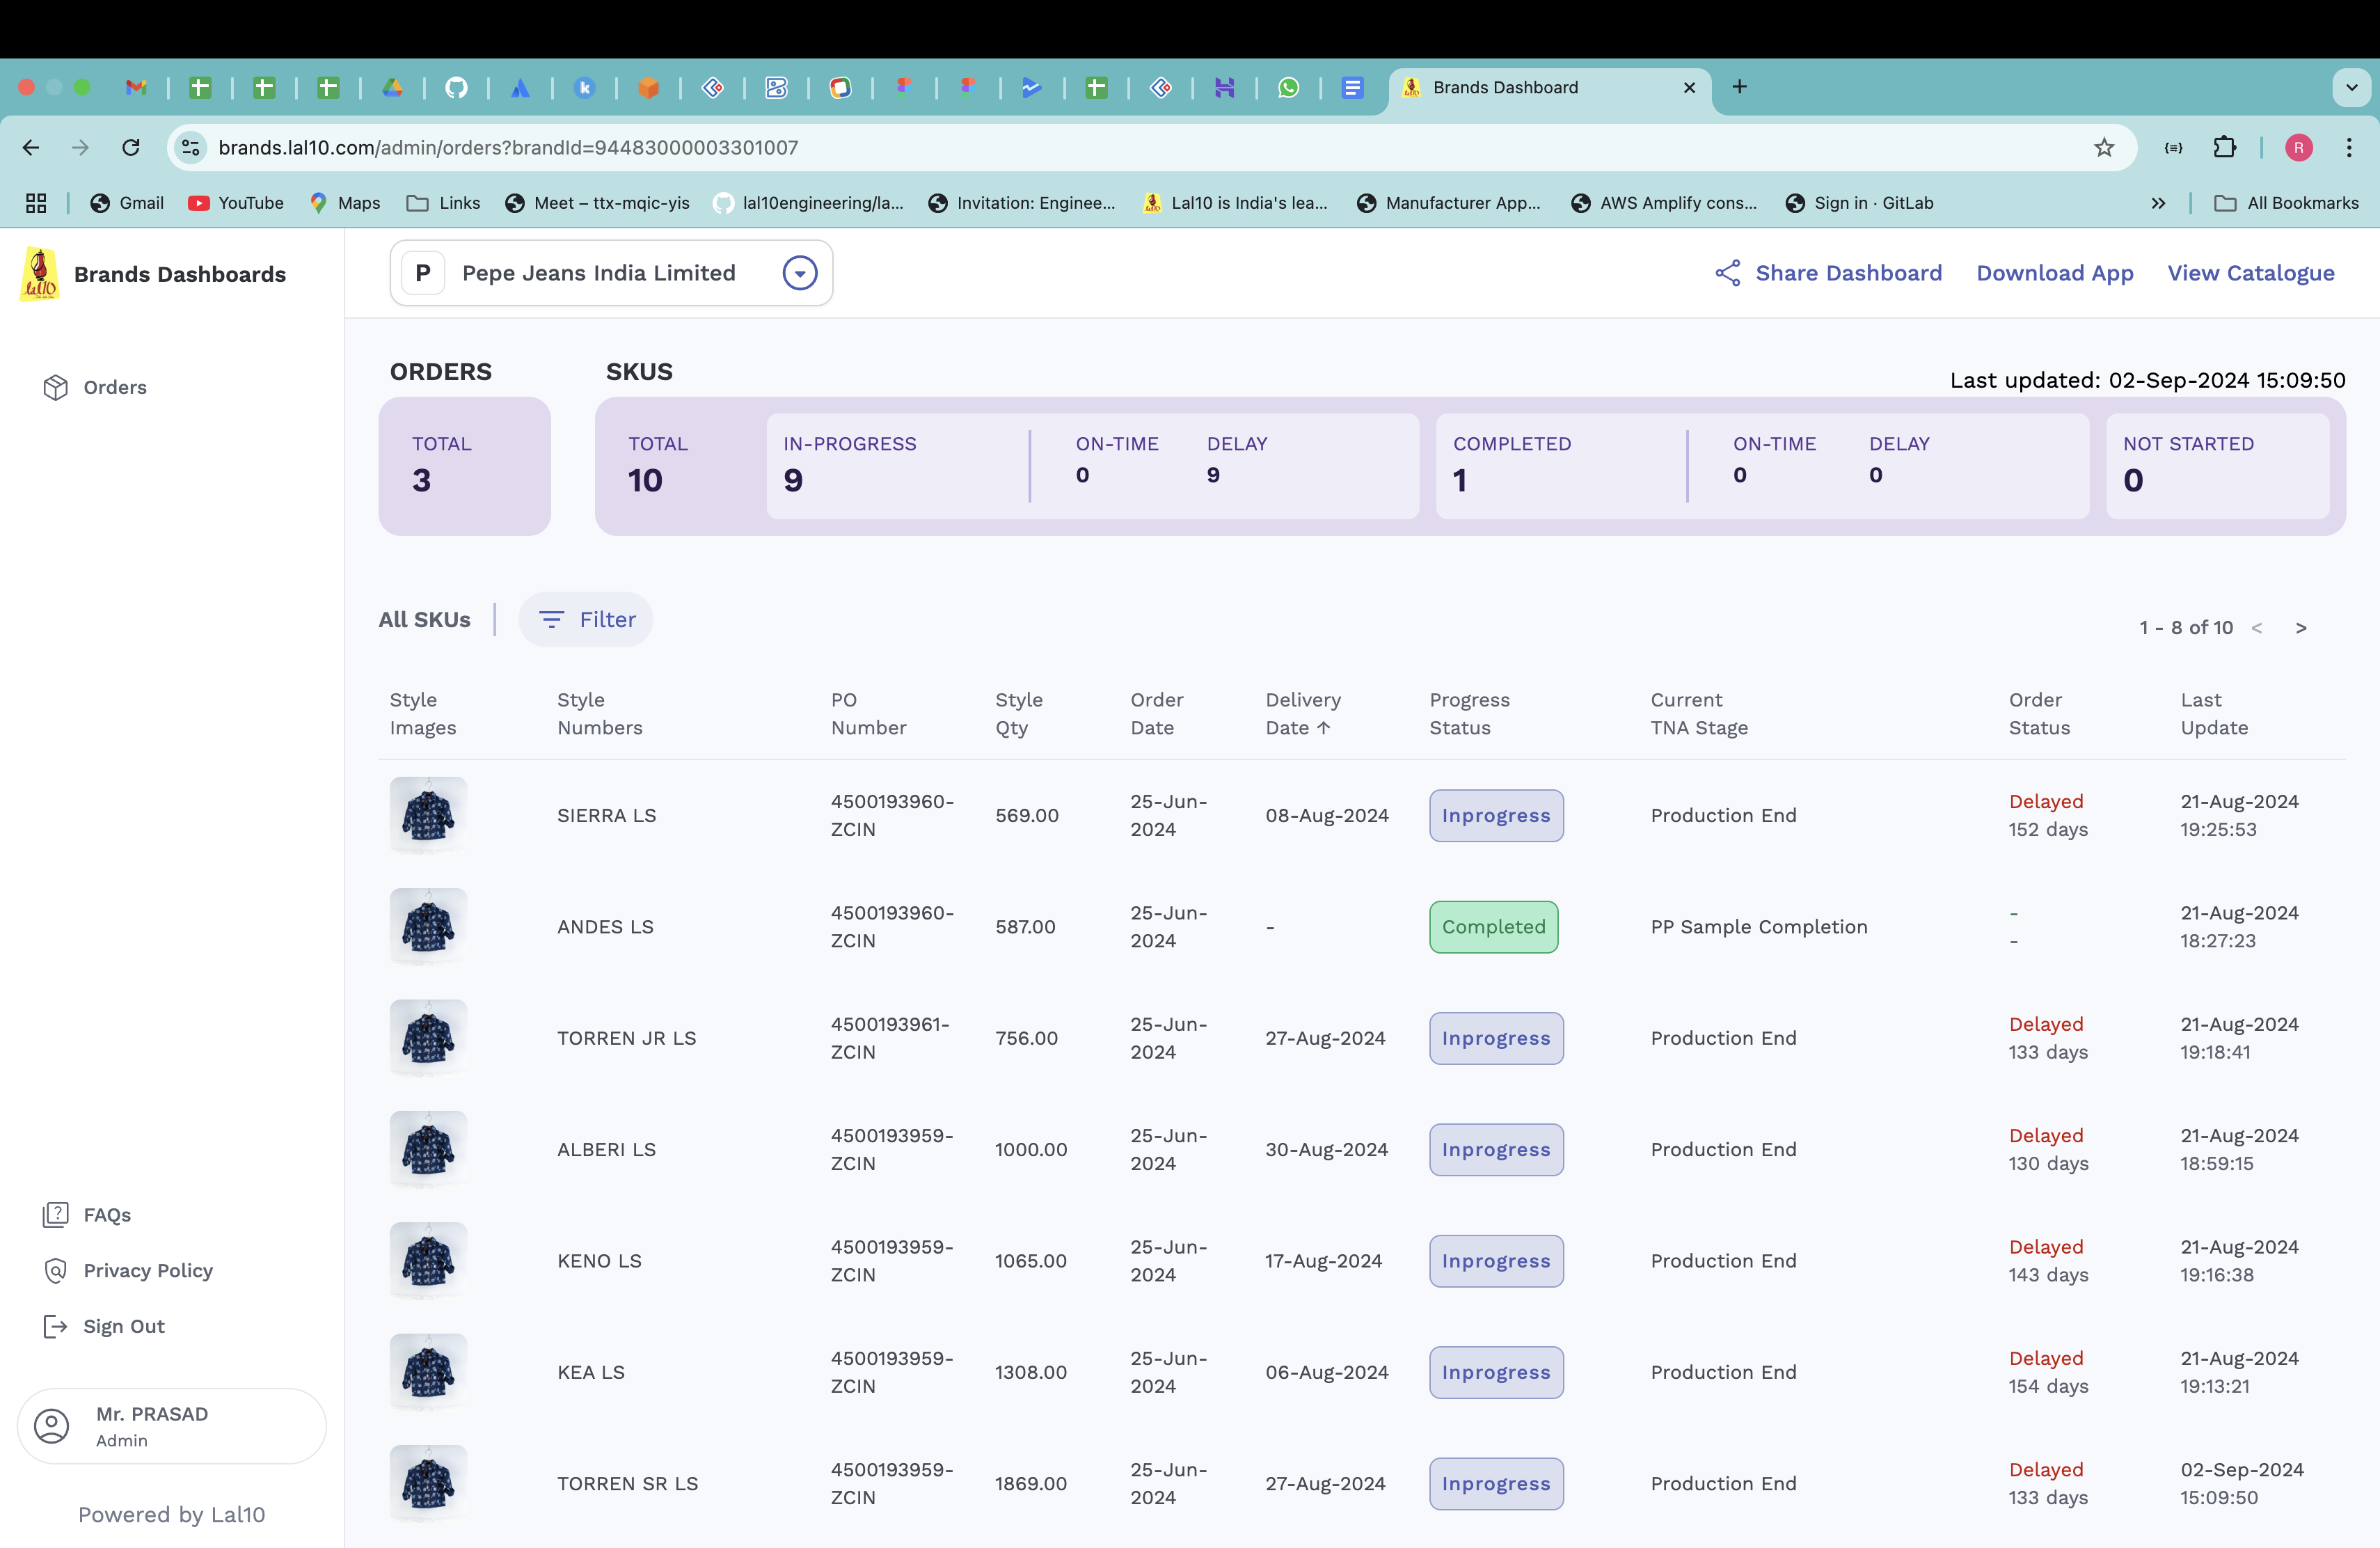Click the ALBERI LS style number
Image resolution: width=2380 pixels, height=1548 pixels.
[x=606, y=1149]
